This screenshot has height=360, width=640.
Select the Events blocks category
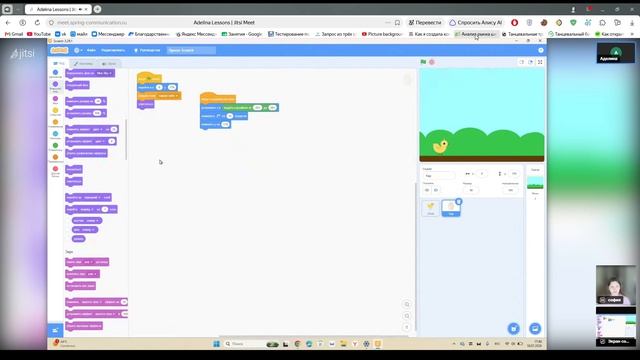pyautogui.click(x=56, y=112)
